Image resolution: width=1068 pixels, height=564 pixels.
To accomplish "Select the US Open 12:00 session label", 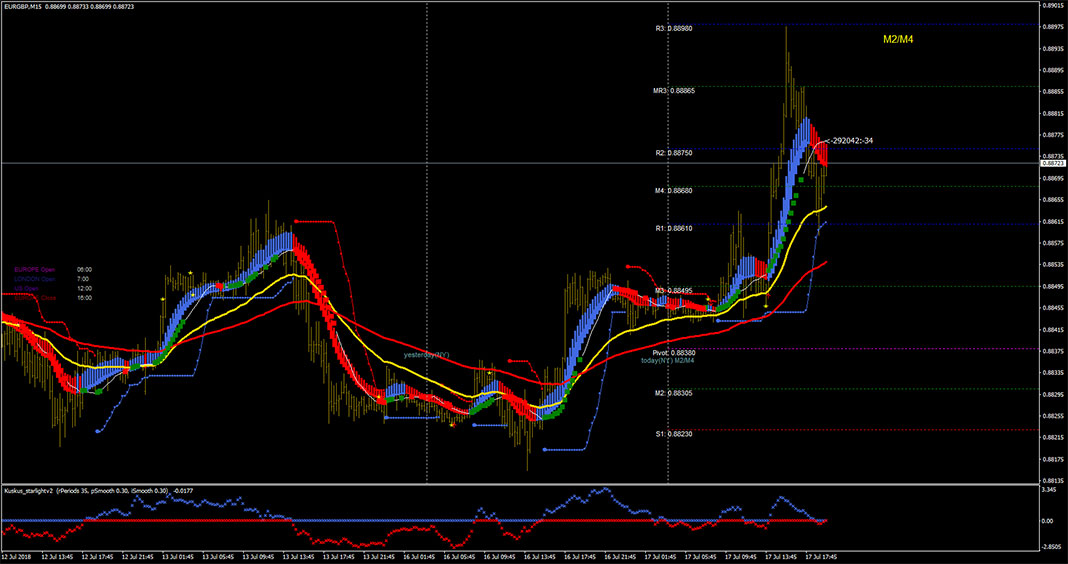I will coord(52,288).
